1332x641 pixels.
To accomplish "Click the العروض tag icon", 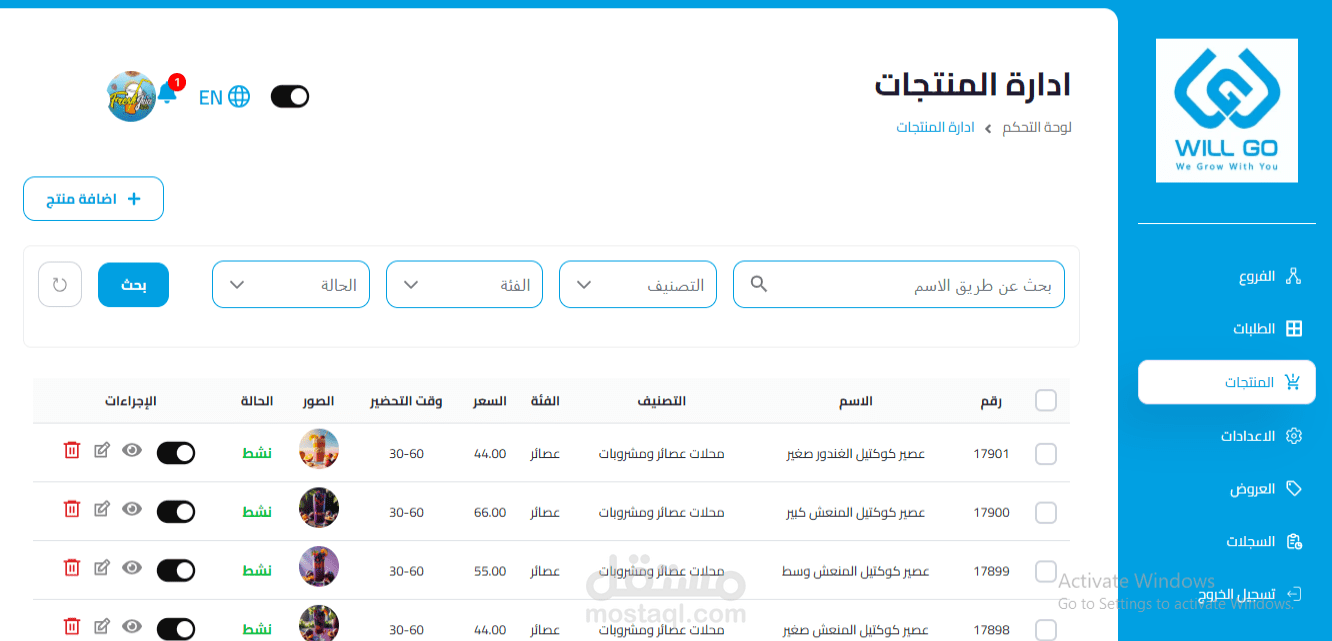I will (1293, 489).
